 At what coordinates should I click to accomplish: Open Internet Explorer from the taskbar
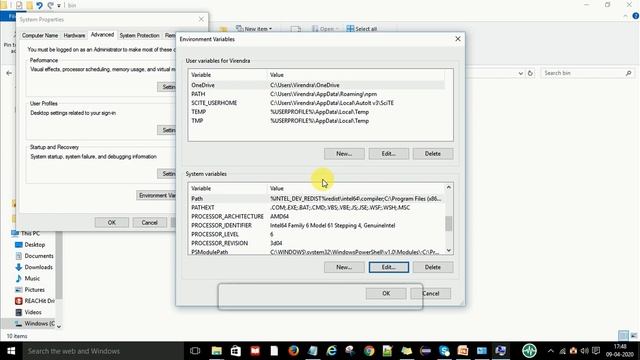(331, 351)
